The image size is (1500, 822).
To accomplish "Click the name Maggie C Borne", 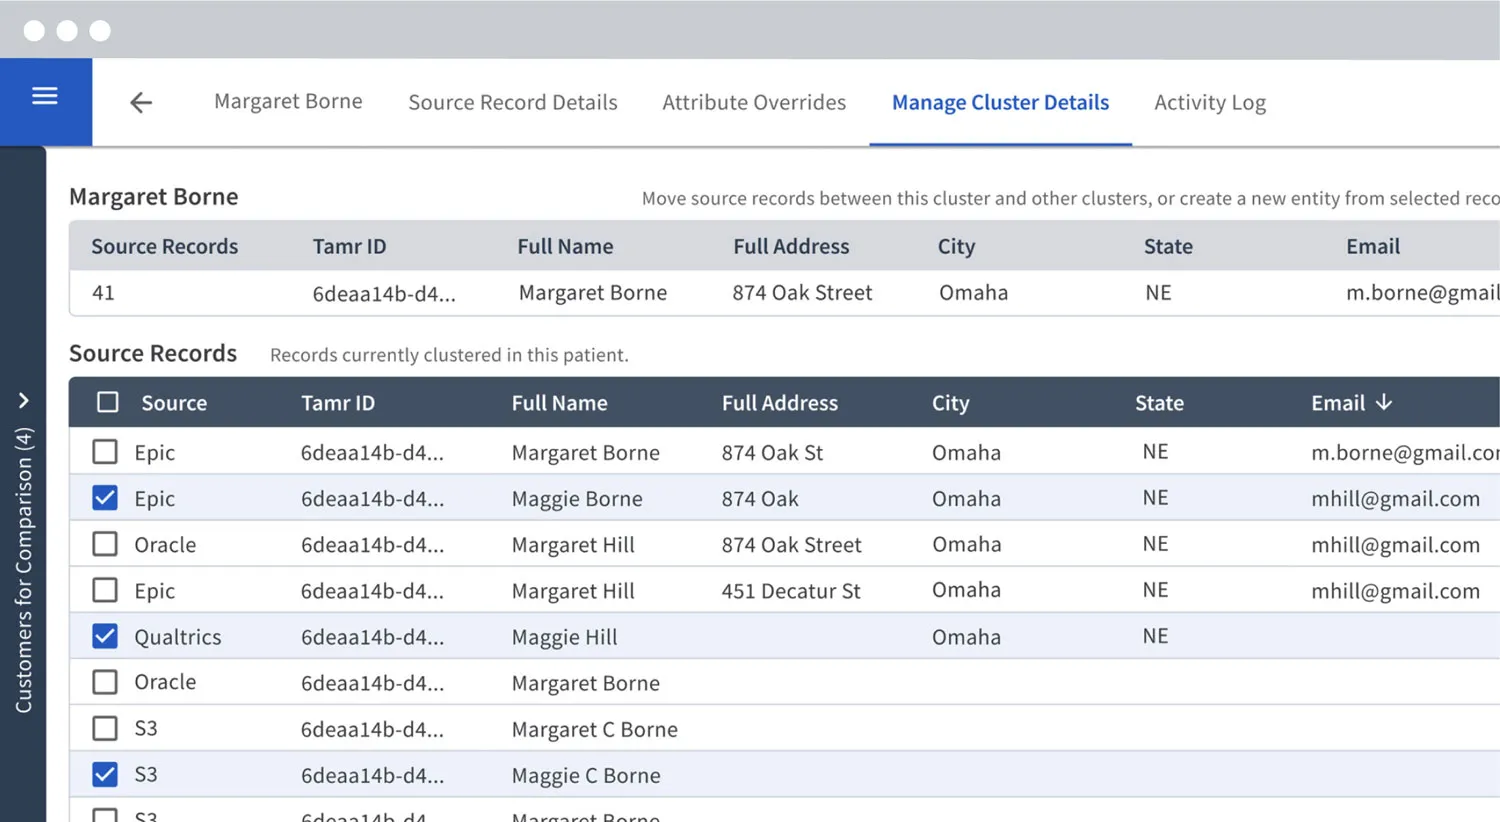I will 586,776.
